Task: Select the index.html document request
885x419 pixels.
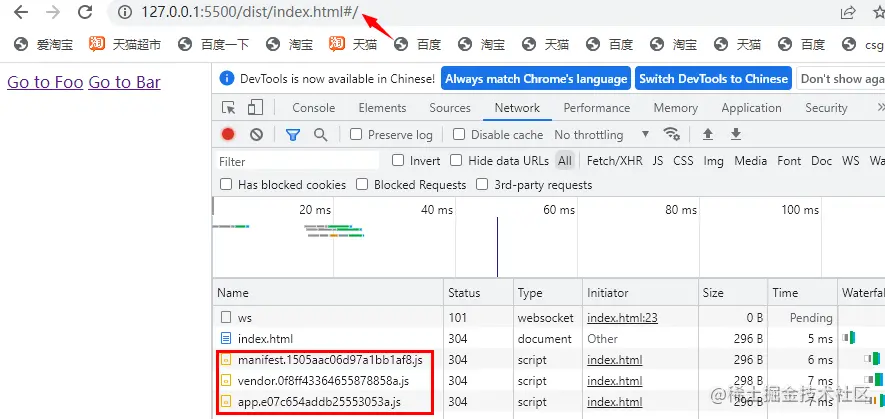Action: coord(549,339)
